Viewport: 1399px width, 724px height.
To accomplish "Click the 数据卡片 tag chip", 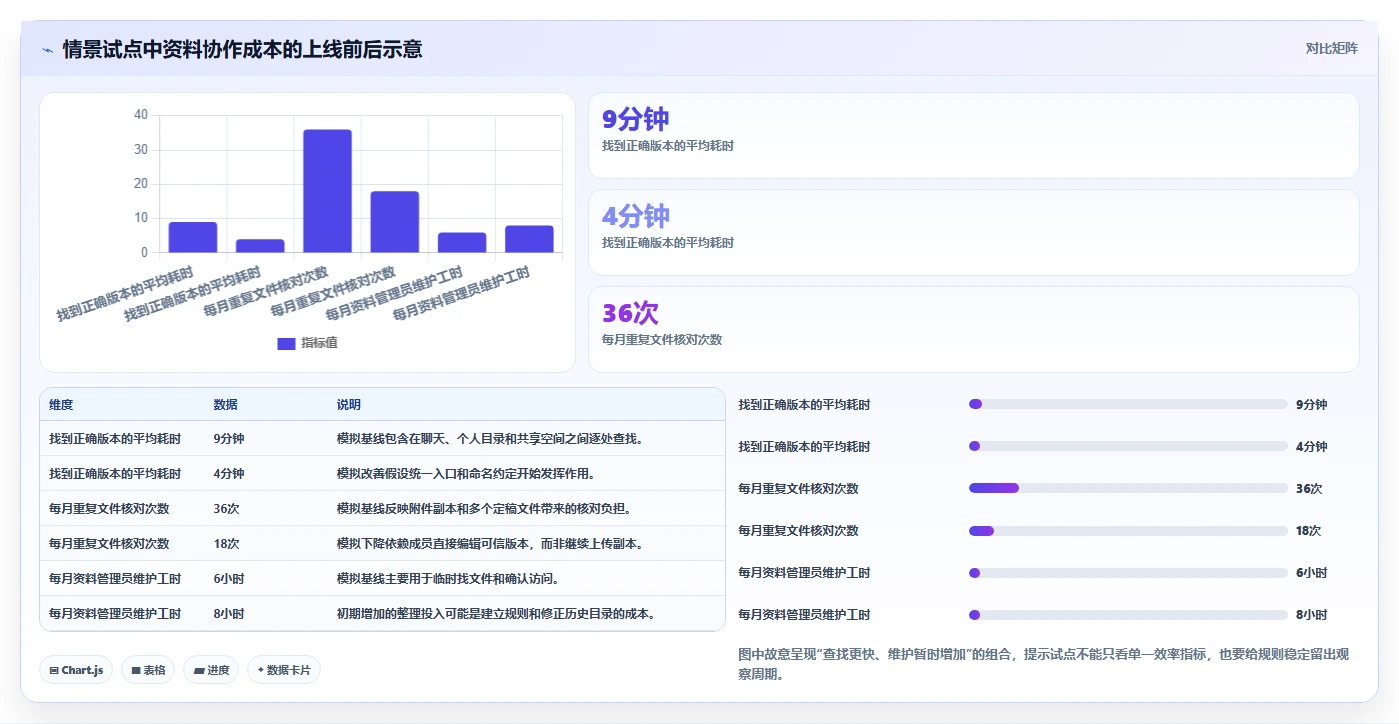I will [284, 670].
